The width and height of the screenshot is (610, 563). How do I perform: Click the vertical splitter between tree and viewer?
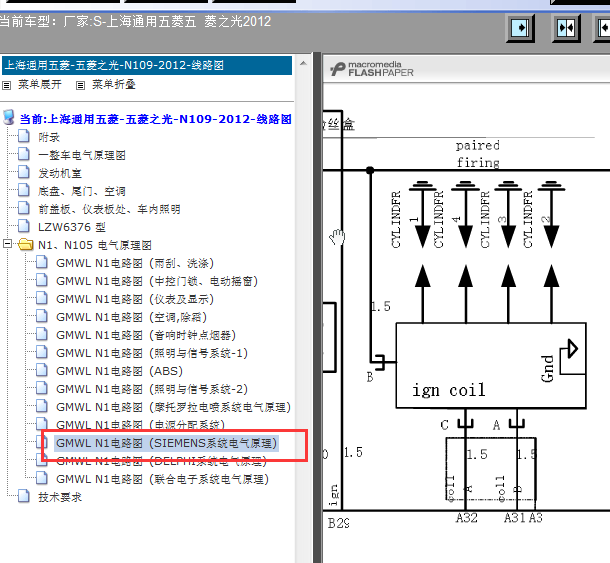tap(317, 307)
